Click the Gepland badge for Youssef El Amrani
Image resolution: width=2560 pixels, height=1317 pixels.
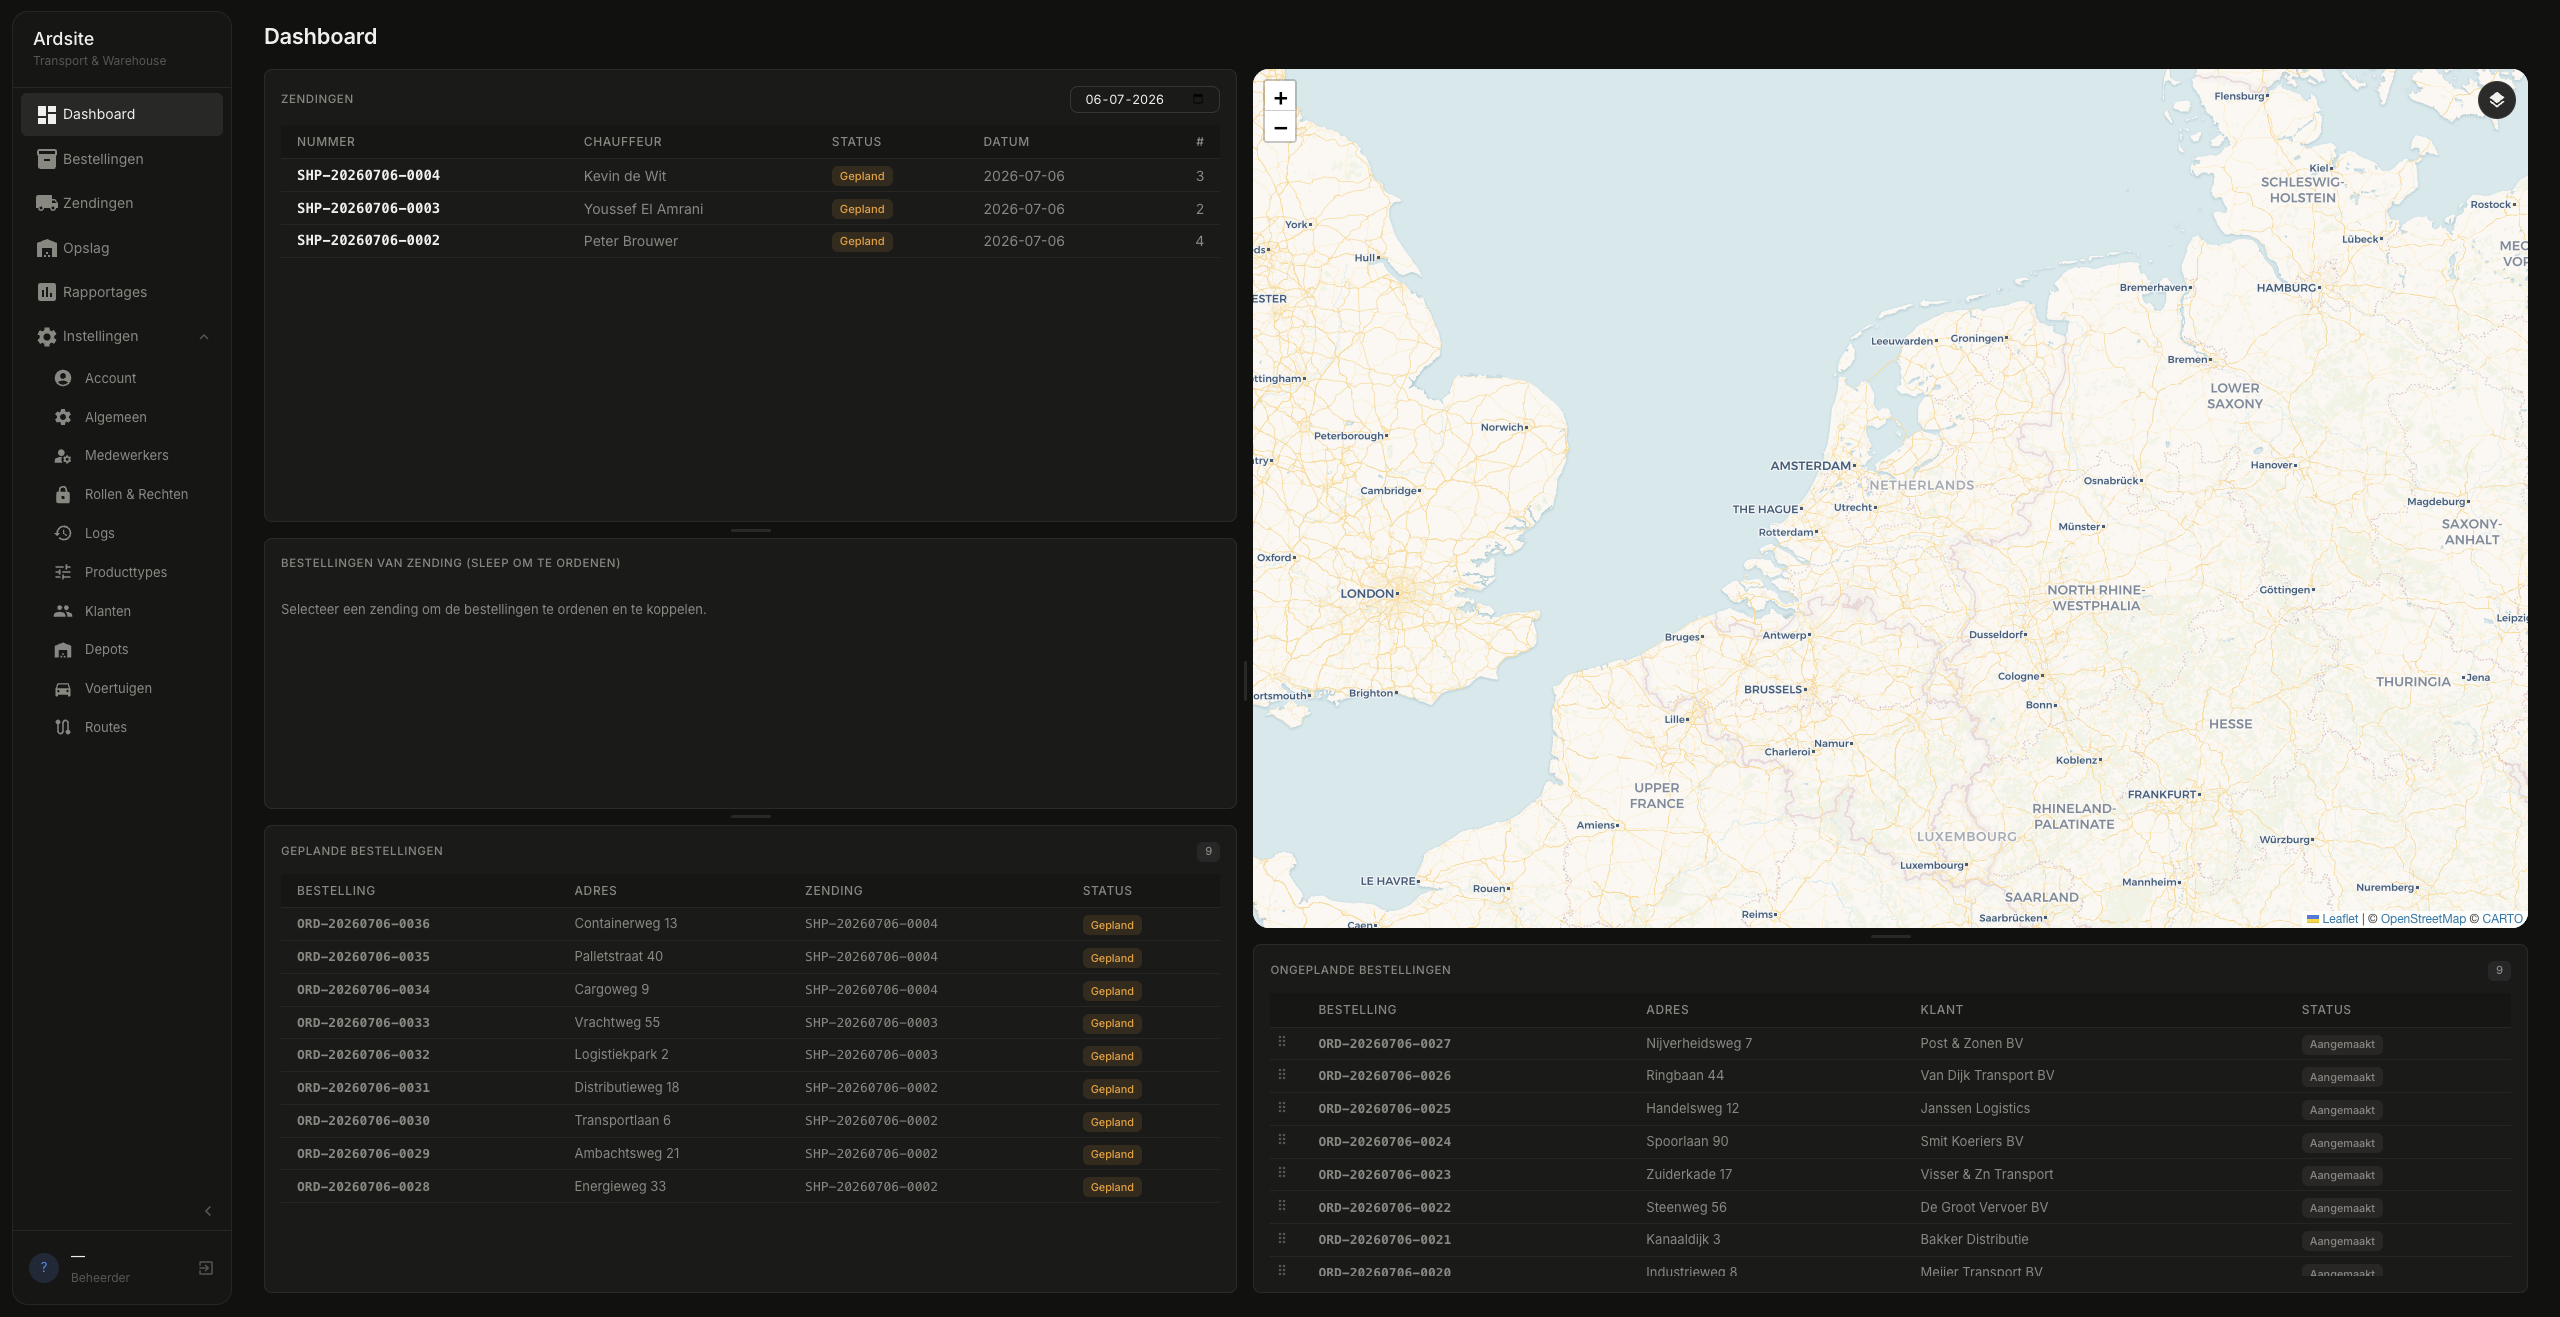point(862,209)
